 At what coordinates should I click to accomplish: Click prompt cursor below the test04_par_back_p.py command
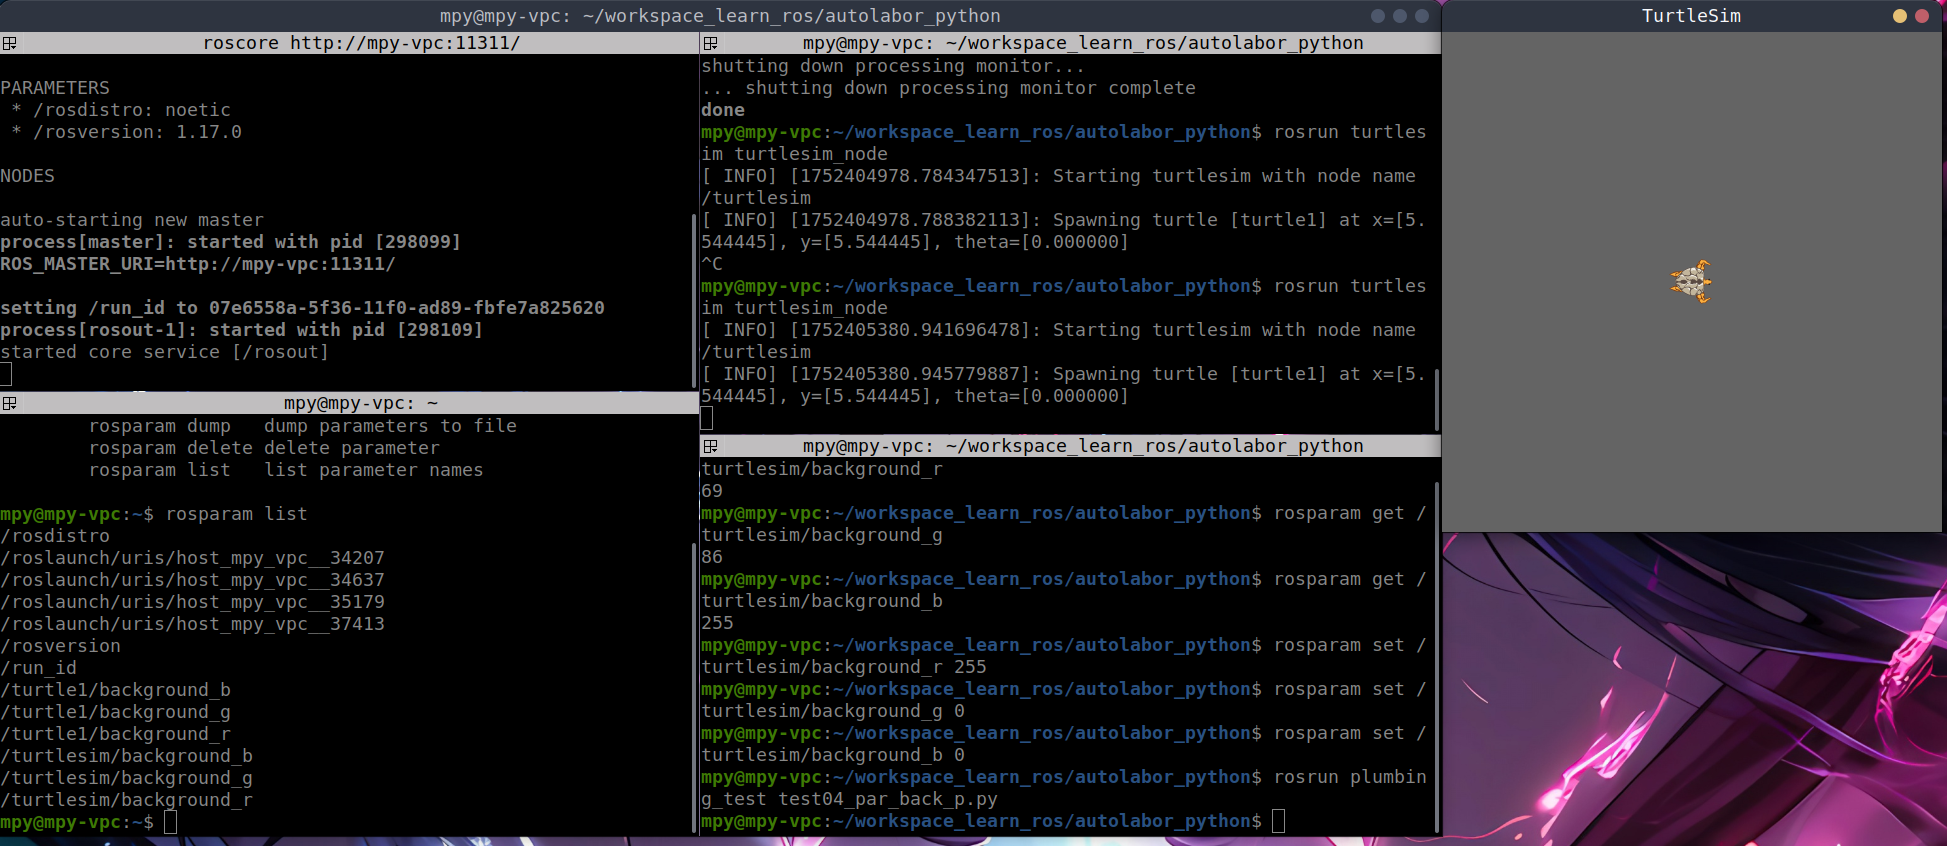point(1278,821)
